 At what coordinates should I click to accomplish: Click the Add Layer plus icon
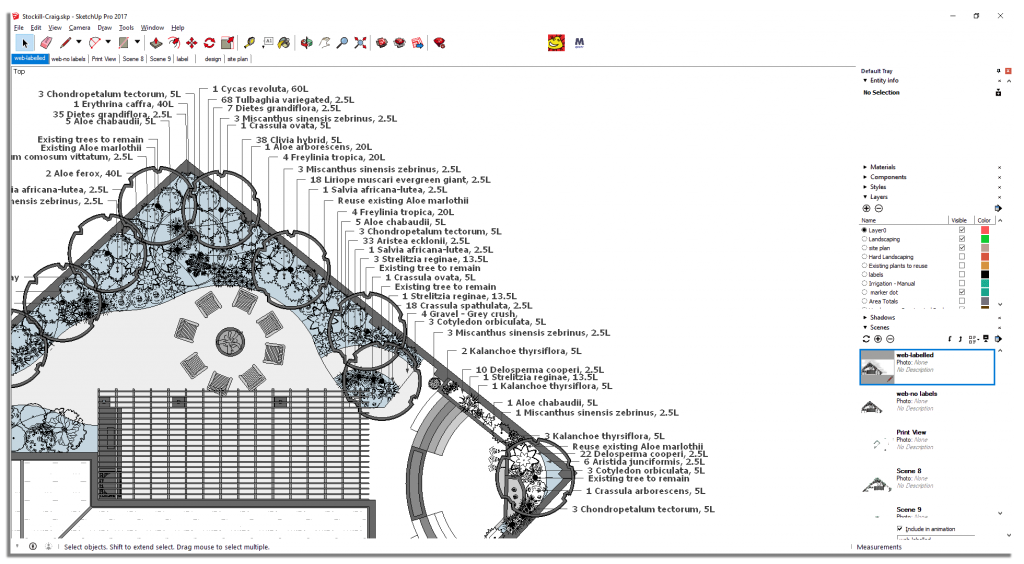(x=866, y=208)
